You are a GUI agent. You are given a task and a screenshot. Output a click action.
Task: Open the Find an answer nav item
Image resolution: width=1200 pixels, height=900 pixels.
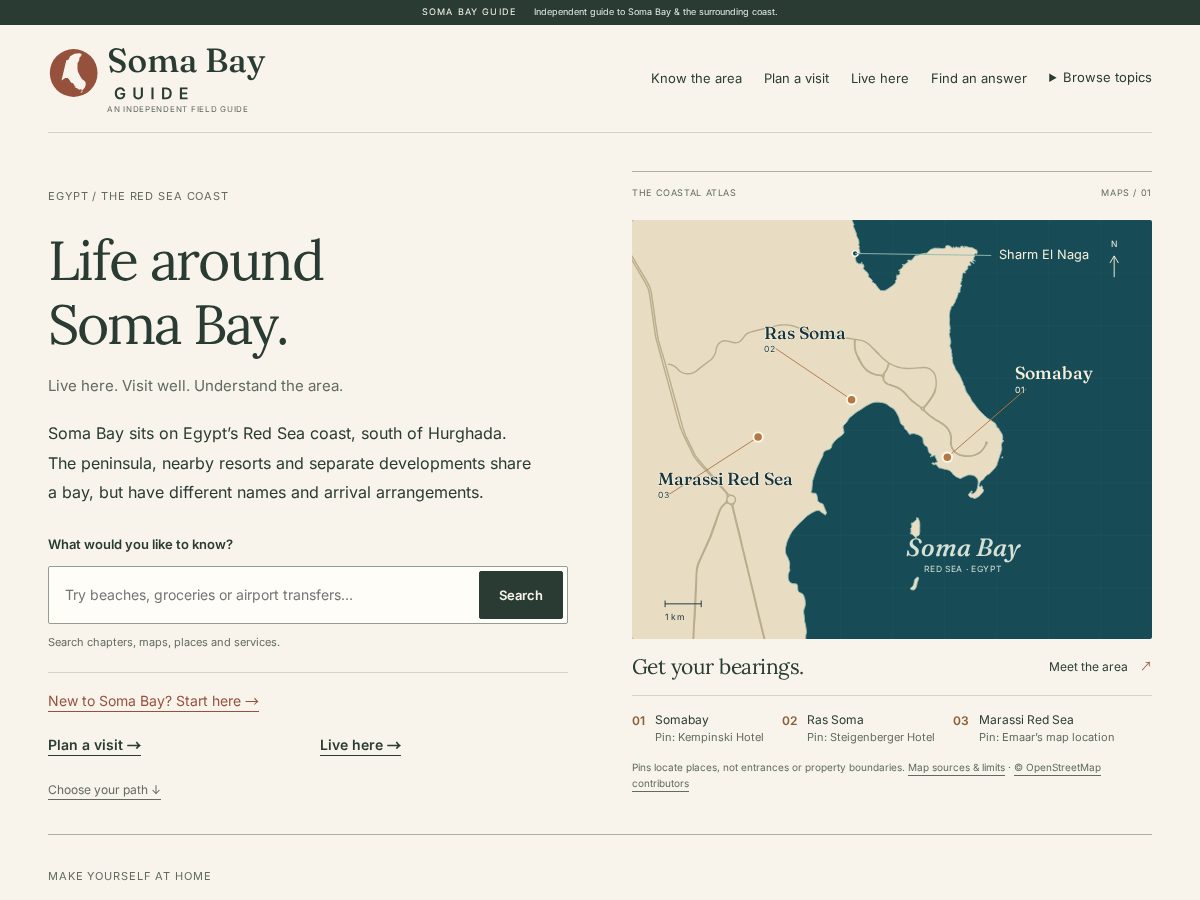[979, 79]
